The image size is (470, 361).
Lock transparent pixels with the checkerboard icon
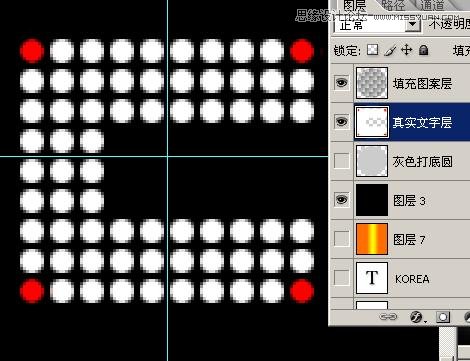372,50
